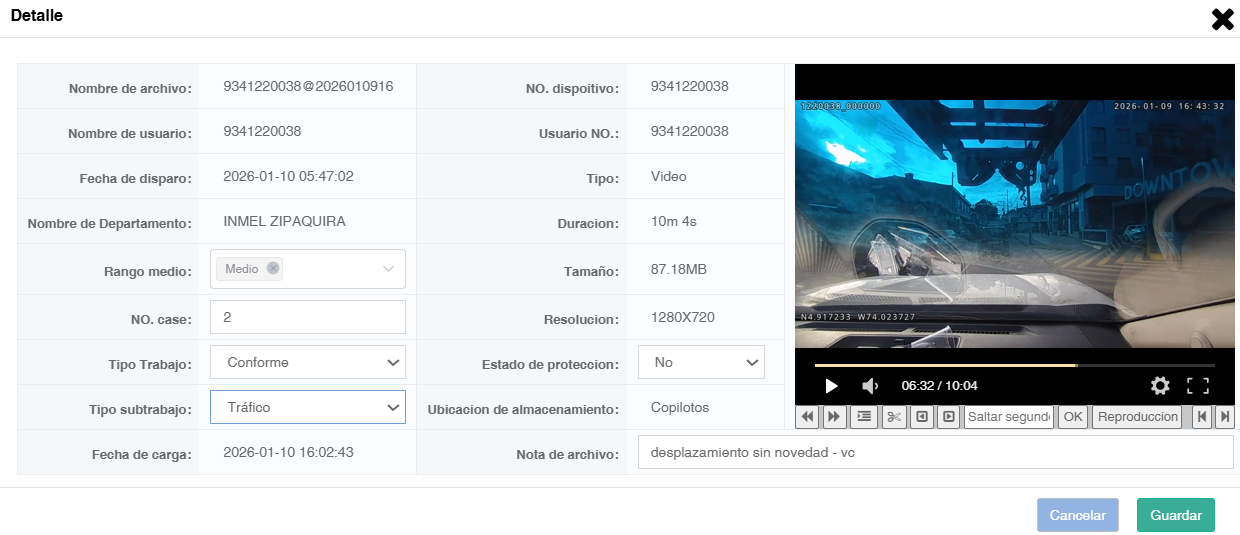This screenshot has height=535, width=1240.
Task: Skip to previous video file
Action: click(x=1203, y=416)
